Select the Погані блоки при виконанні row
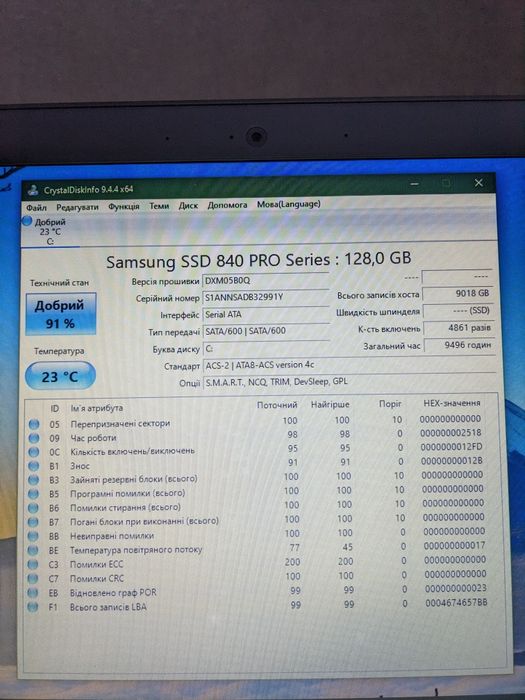This screenshot has height=700, width=525. 261,521
